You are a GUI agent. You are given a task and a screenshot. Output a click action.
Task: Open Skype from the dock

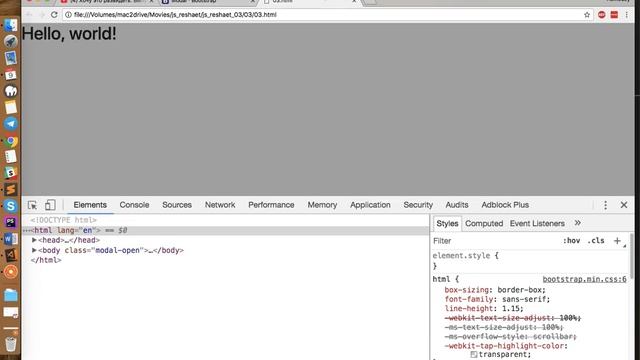coord(11,206)
